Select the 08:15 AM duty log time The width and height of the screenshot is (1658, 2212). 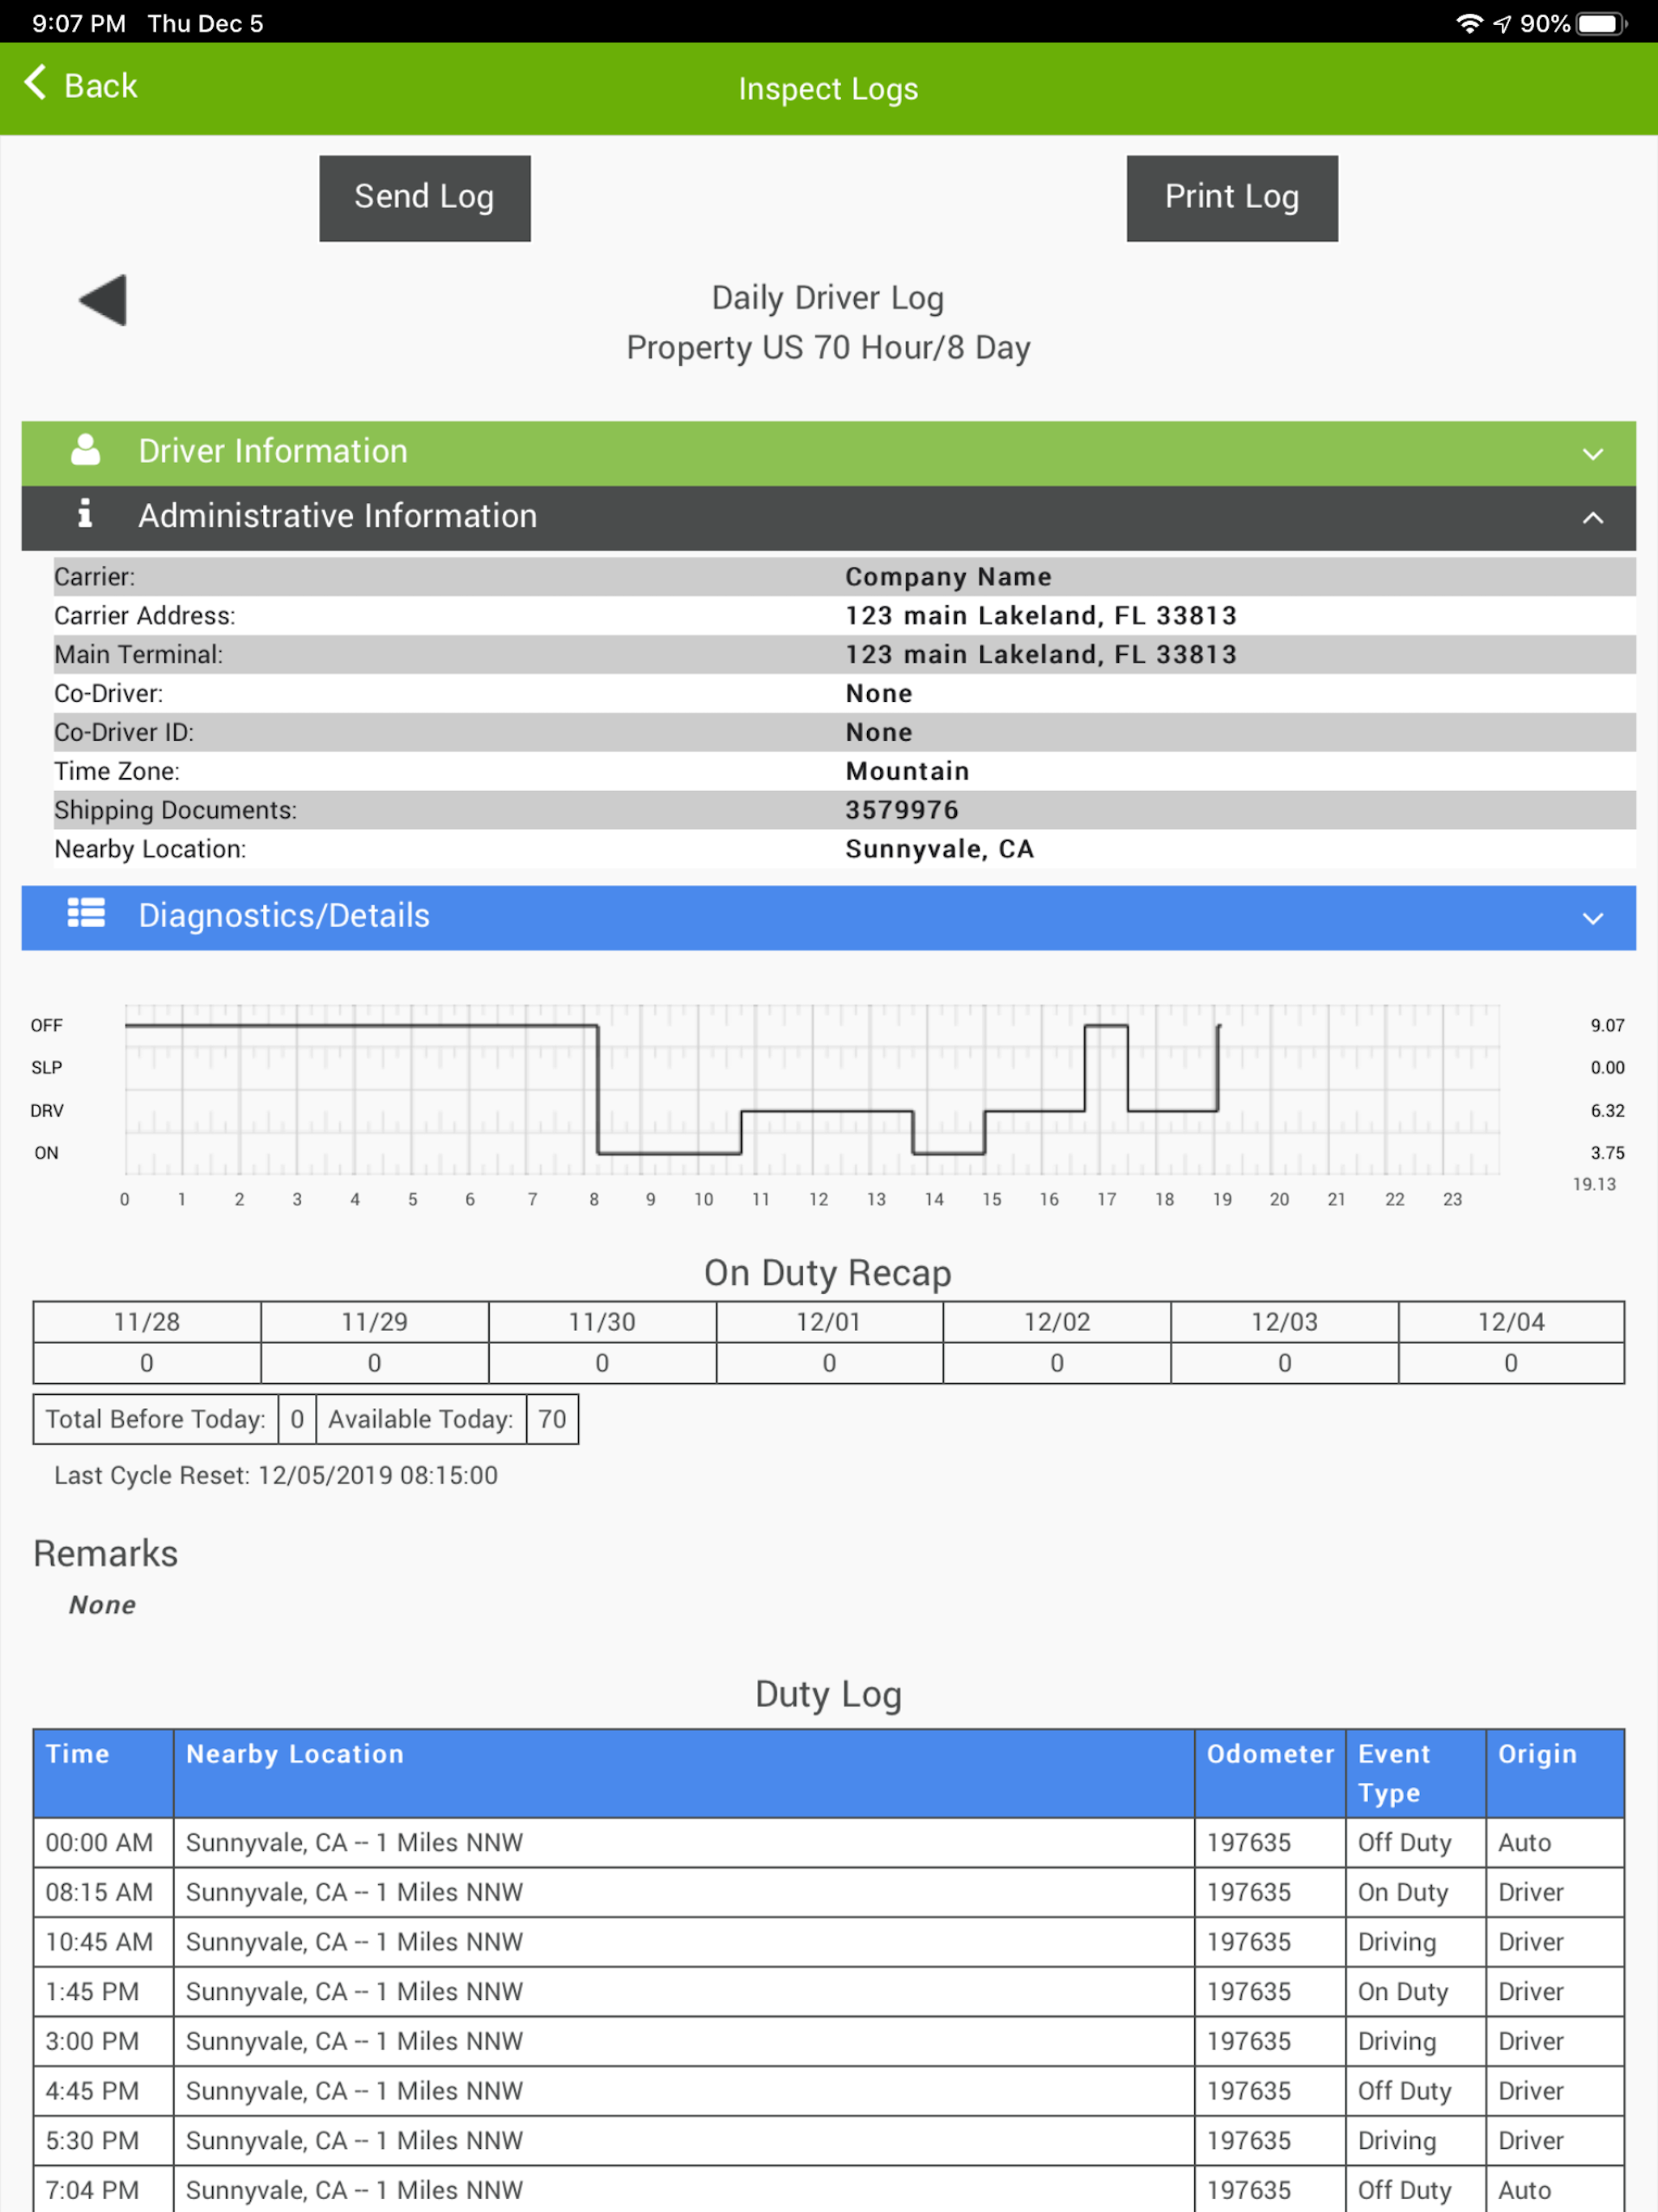click(x=99, y=1892)
